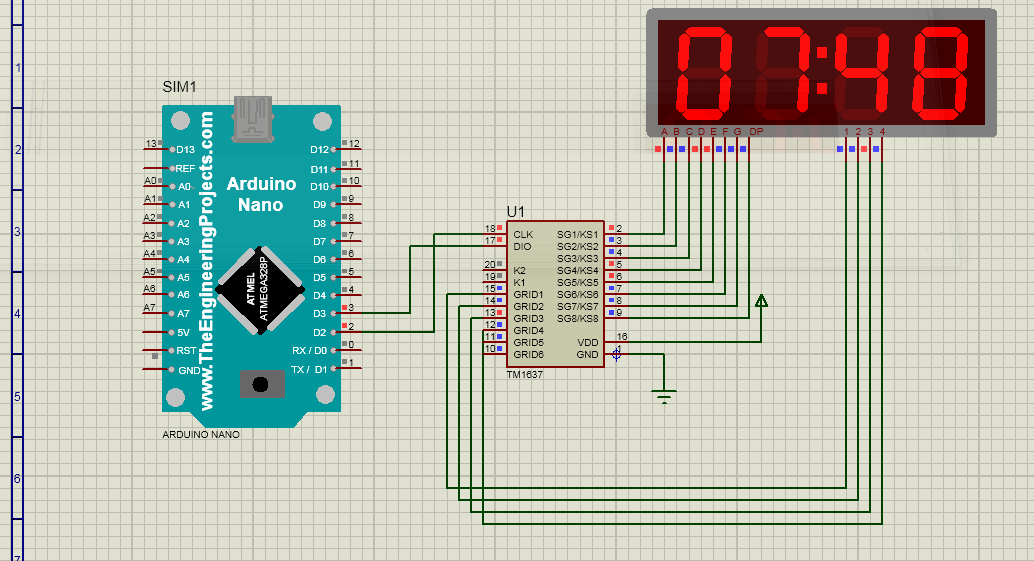1034x561 pixels.
Task: Click the A1 analog pin
Action: coord(184,205)
